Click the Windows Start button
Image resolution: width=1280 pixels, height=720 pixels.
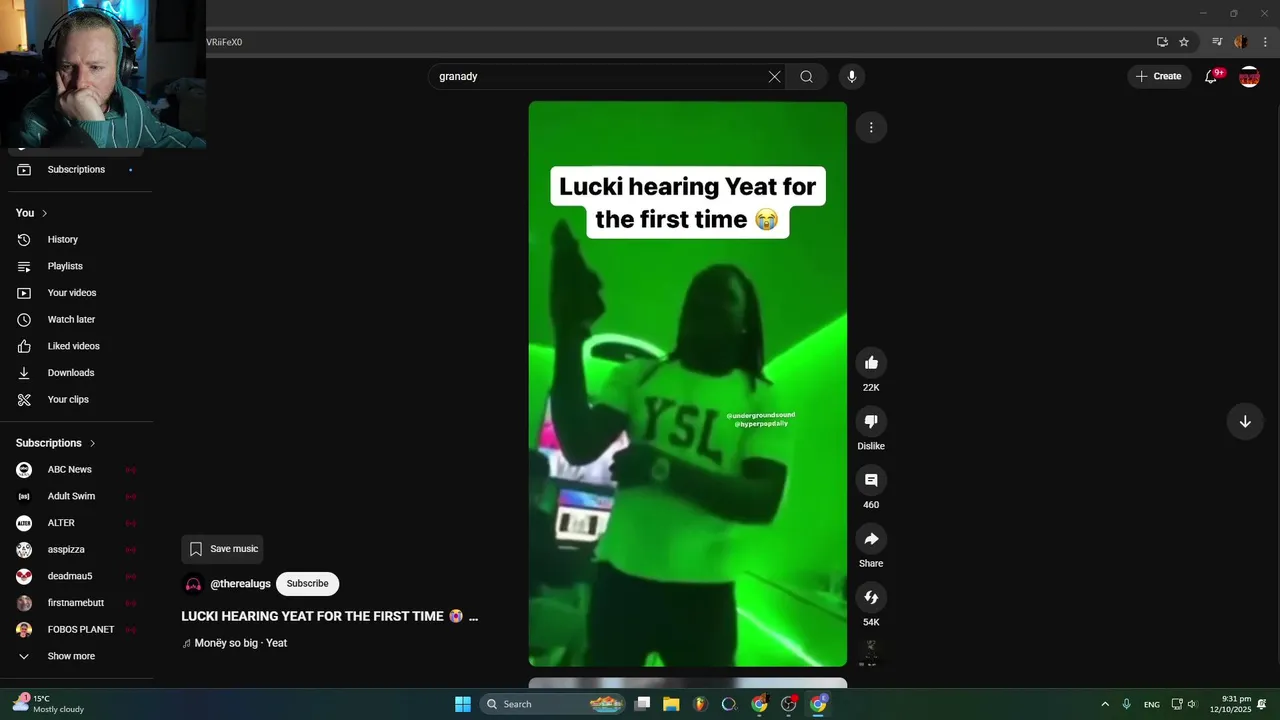tap(463, 704)
